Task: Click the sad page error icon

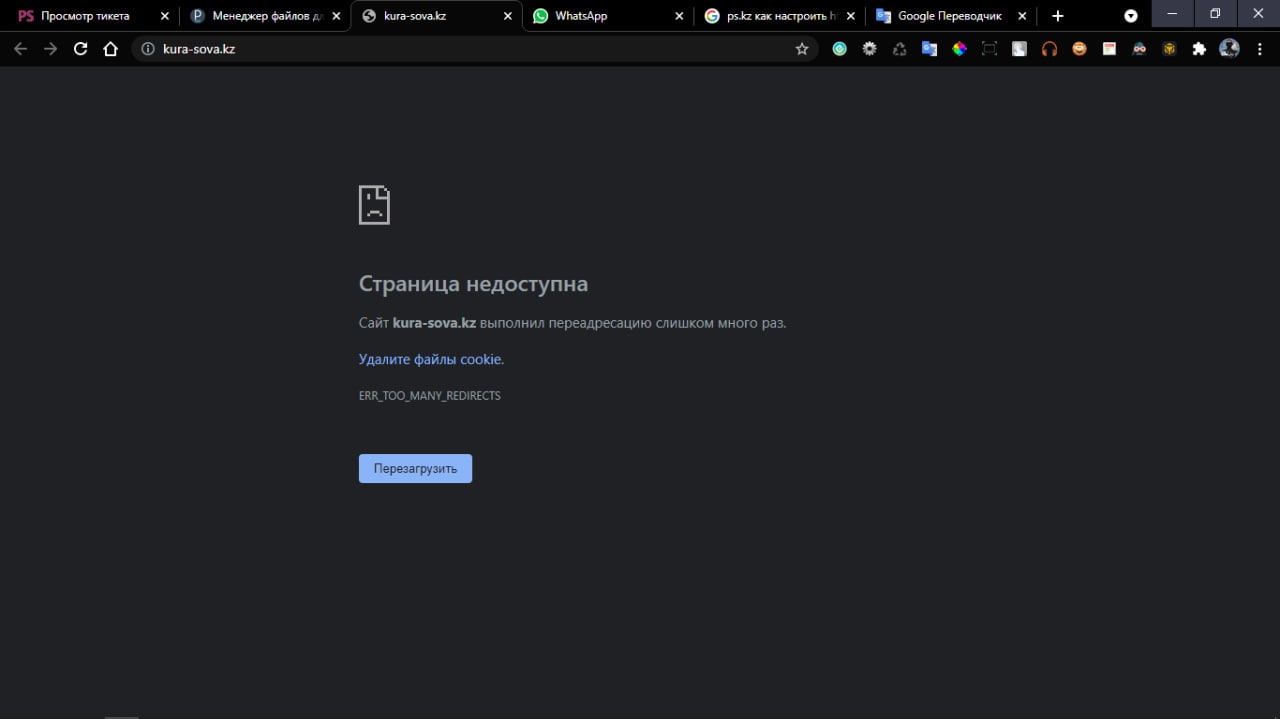Action: (x=374, y=205)
